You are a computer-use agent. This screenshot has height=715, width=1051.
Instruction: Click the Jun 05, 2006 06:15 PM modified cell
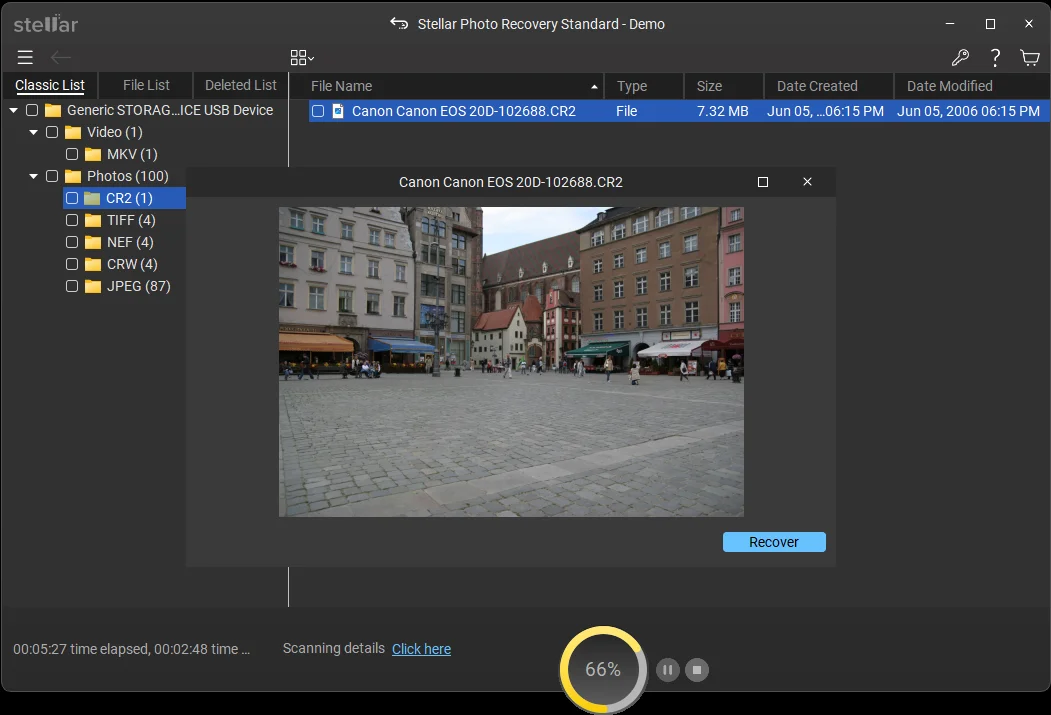coord(969,111)
